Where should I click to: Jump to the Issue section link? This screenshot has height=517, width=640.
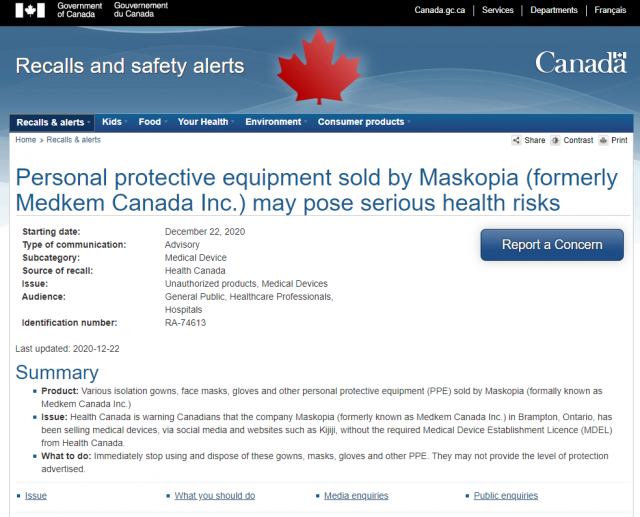36,496
